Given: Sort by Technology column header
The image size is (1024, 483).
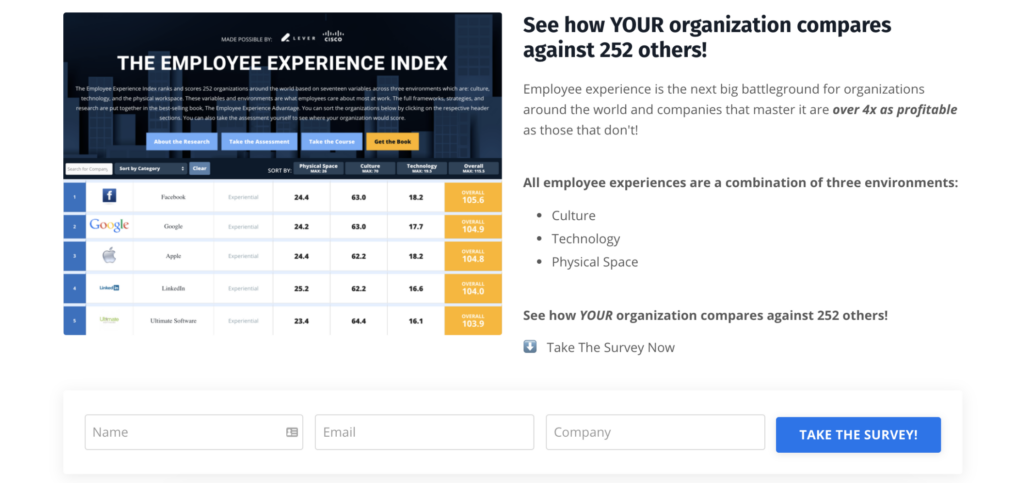Looking at the screenshot, I should click(422, 168).
